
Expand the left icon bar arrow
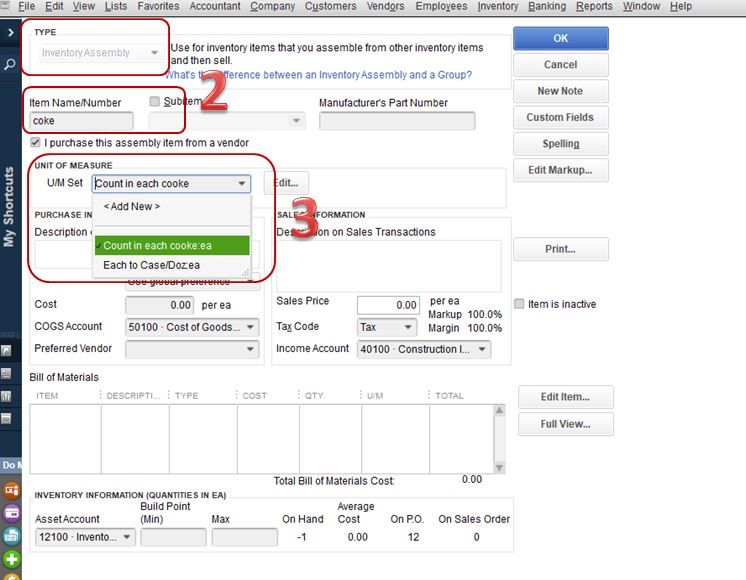(10, 32)
